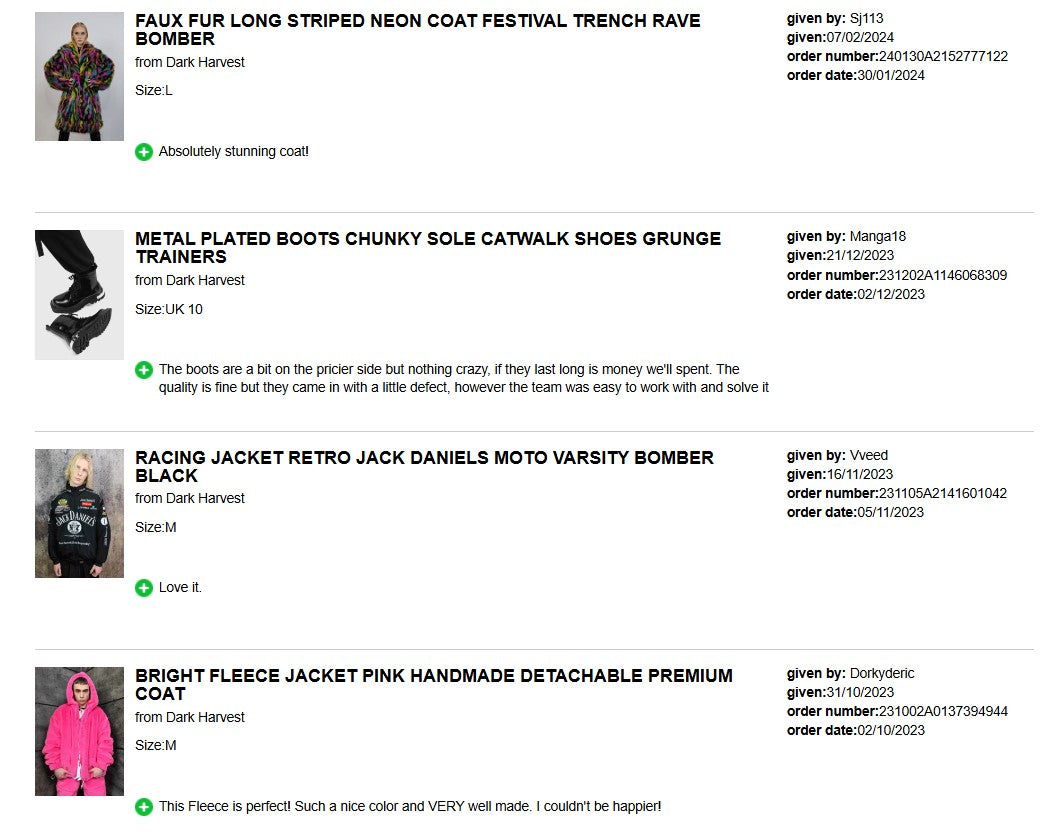Click 'from Dark Harvest' under the neon coat
The image size is (1060, 832).
tap(190, 62)
